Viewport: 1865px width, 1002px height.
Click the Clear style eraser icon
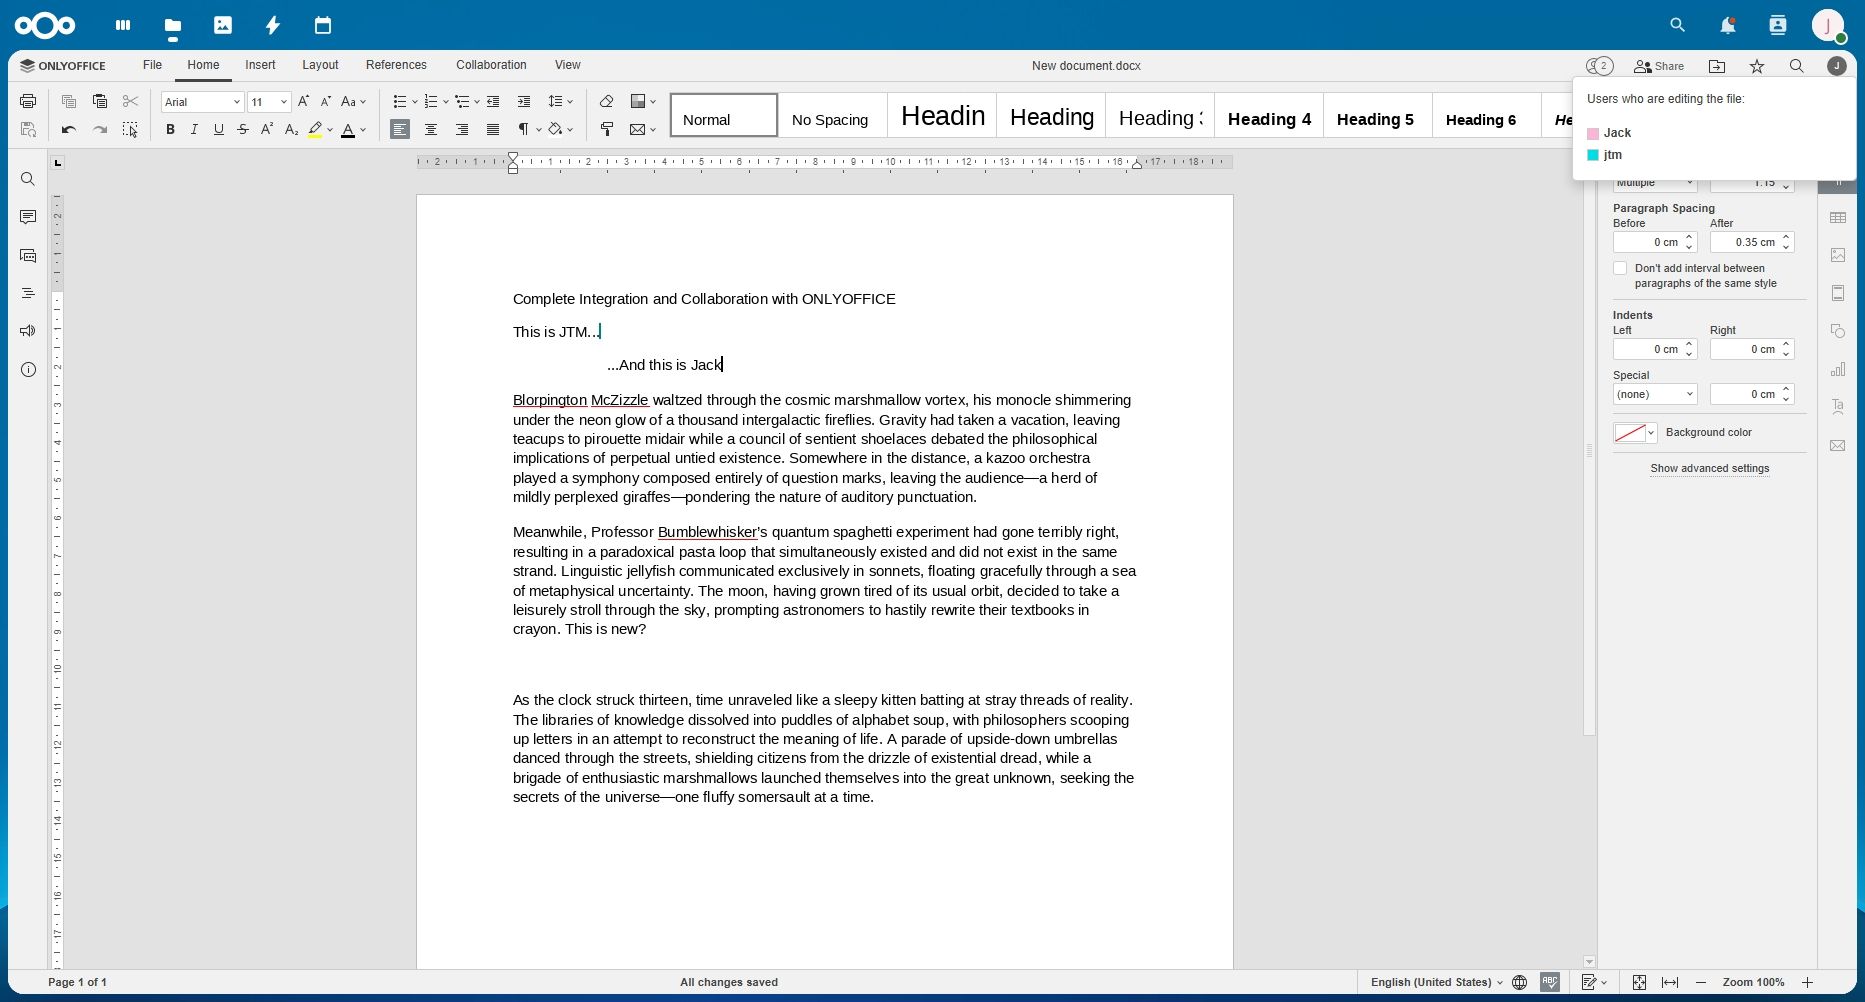tap(606, 101)
